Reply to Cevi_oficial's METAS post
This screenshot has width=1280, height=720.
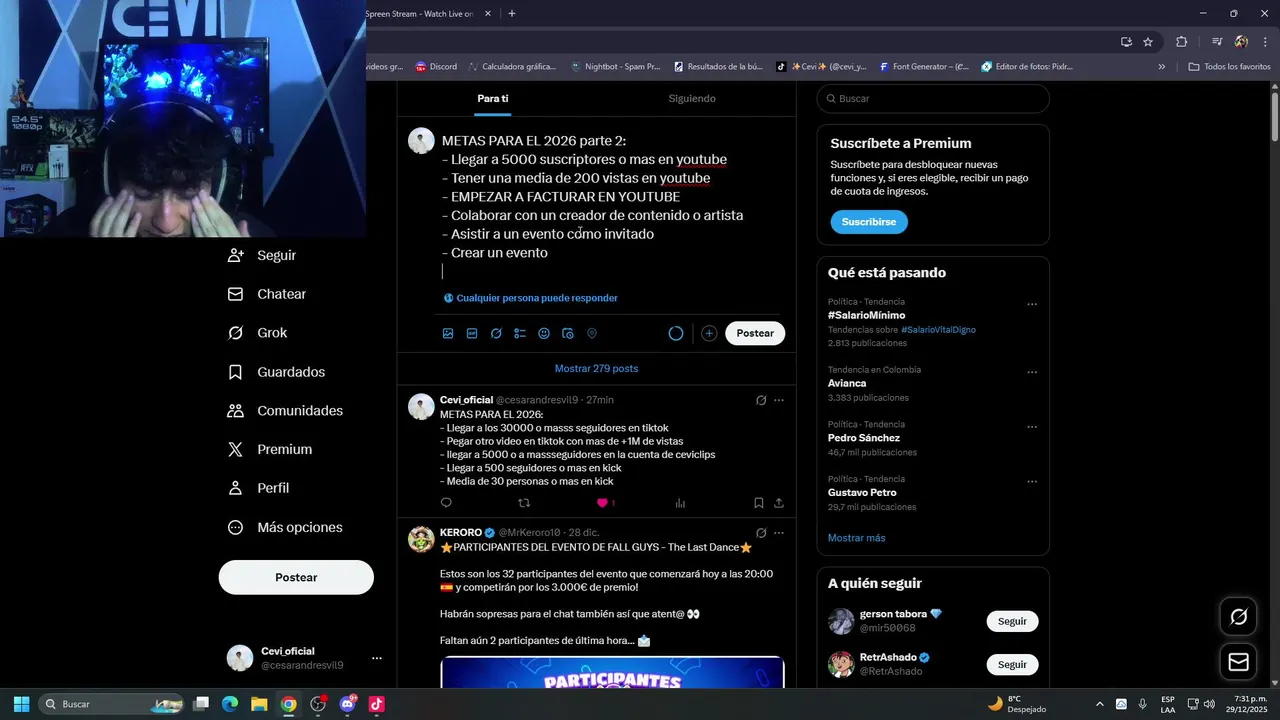(446, 503)
